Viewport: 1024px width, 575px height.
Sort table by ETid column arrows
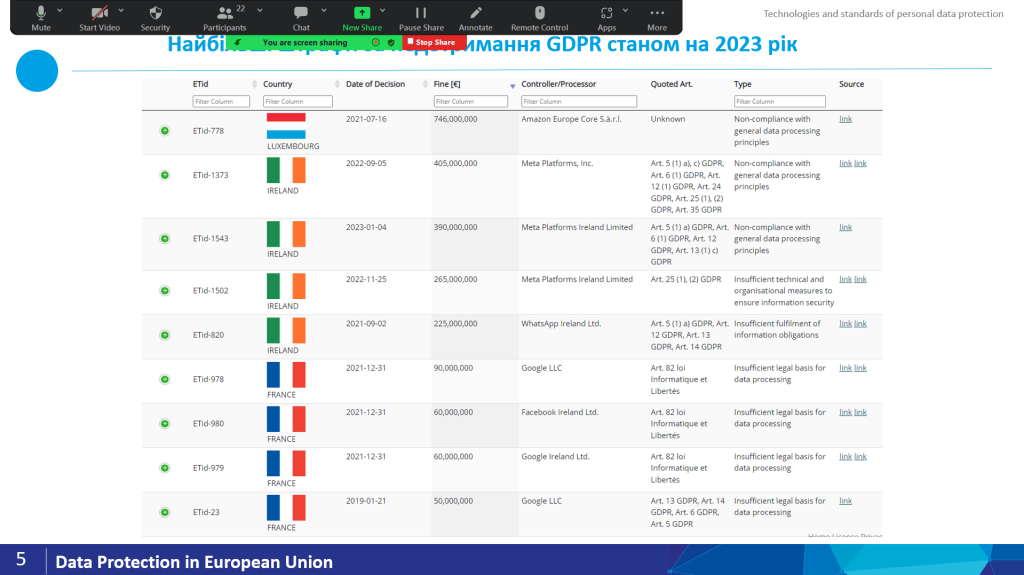254,84
